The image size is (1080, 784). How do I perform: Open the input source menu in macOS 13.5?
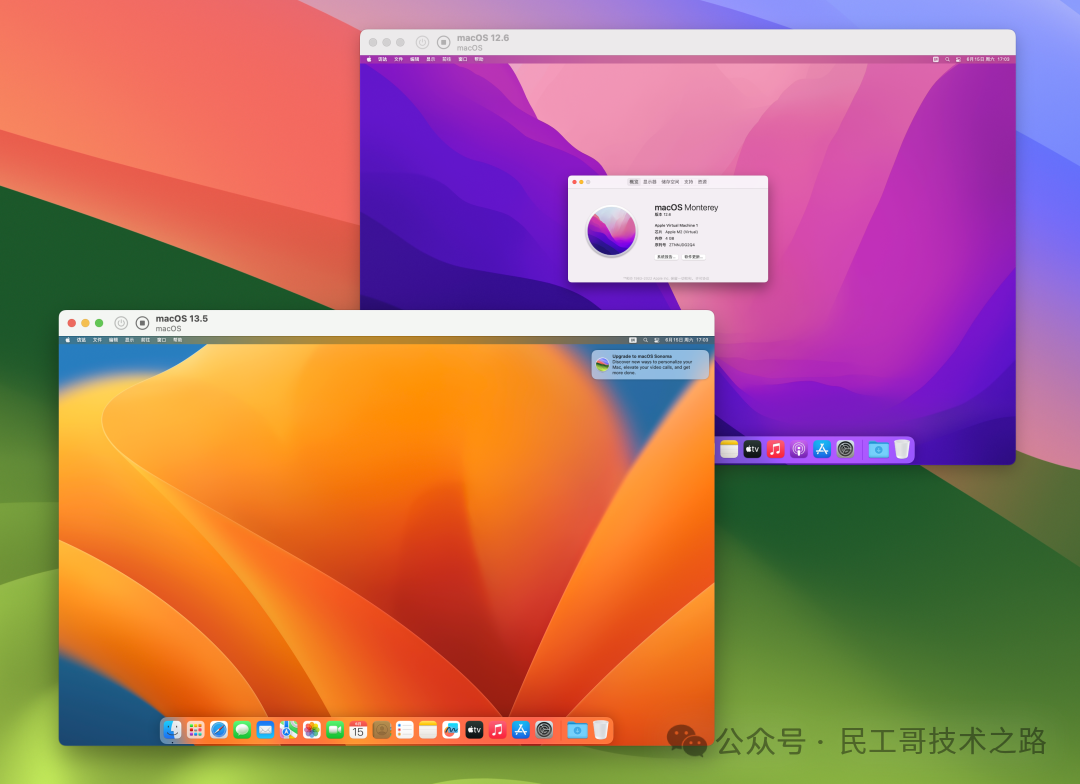(x=633, y=340)
